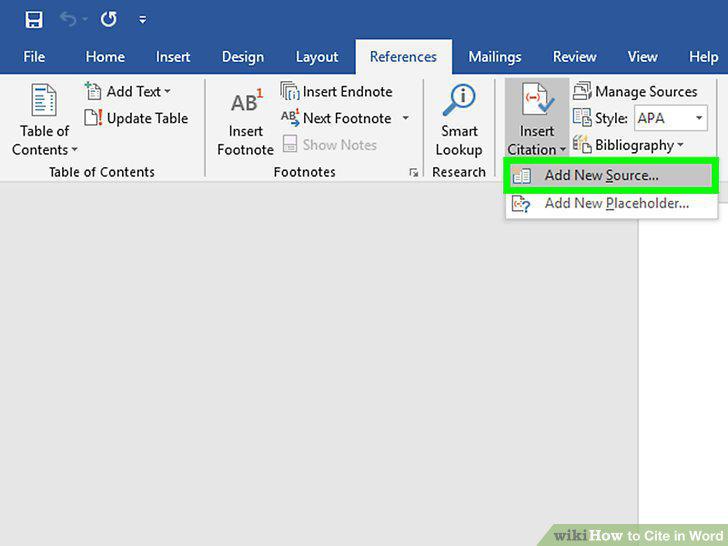The image size is (728, 546).
Task: Click the Show Notes label
Action: (x=339, y=145)
